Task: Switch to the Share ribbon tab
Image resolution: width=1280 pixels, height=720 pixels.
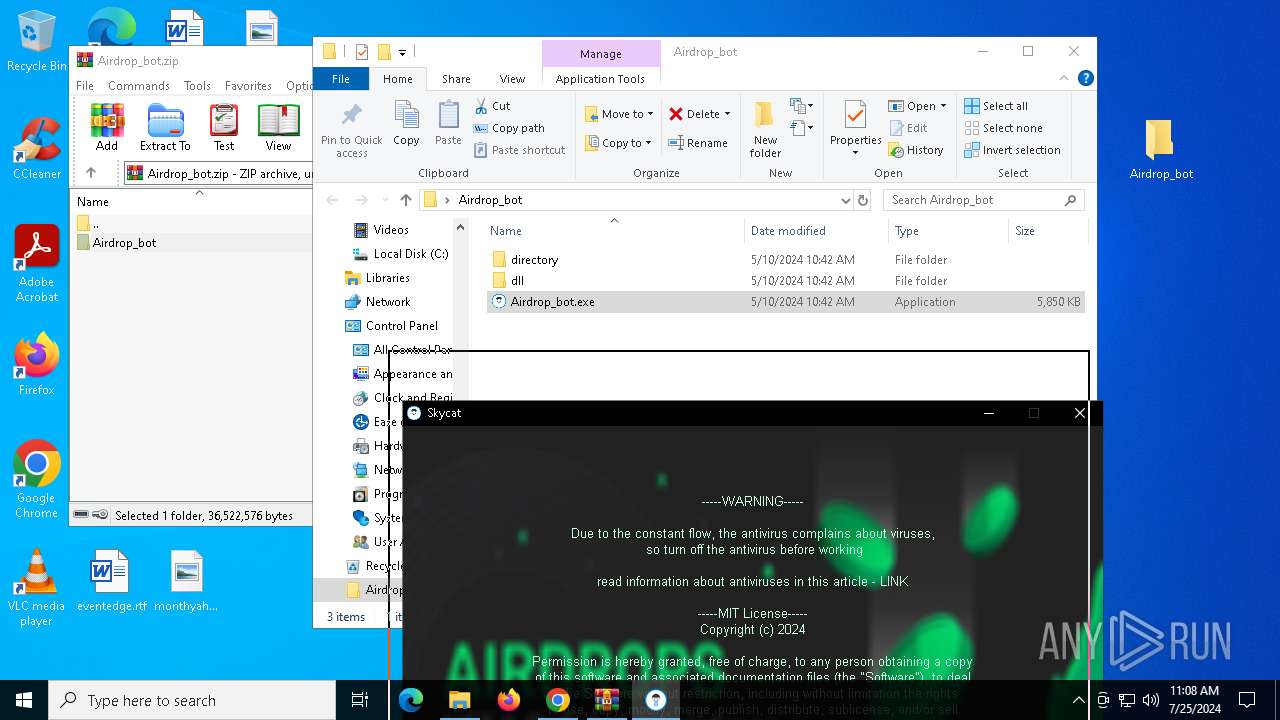Action: pos(456,79)
